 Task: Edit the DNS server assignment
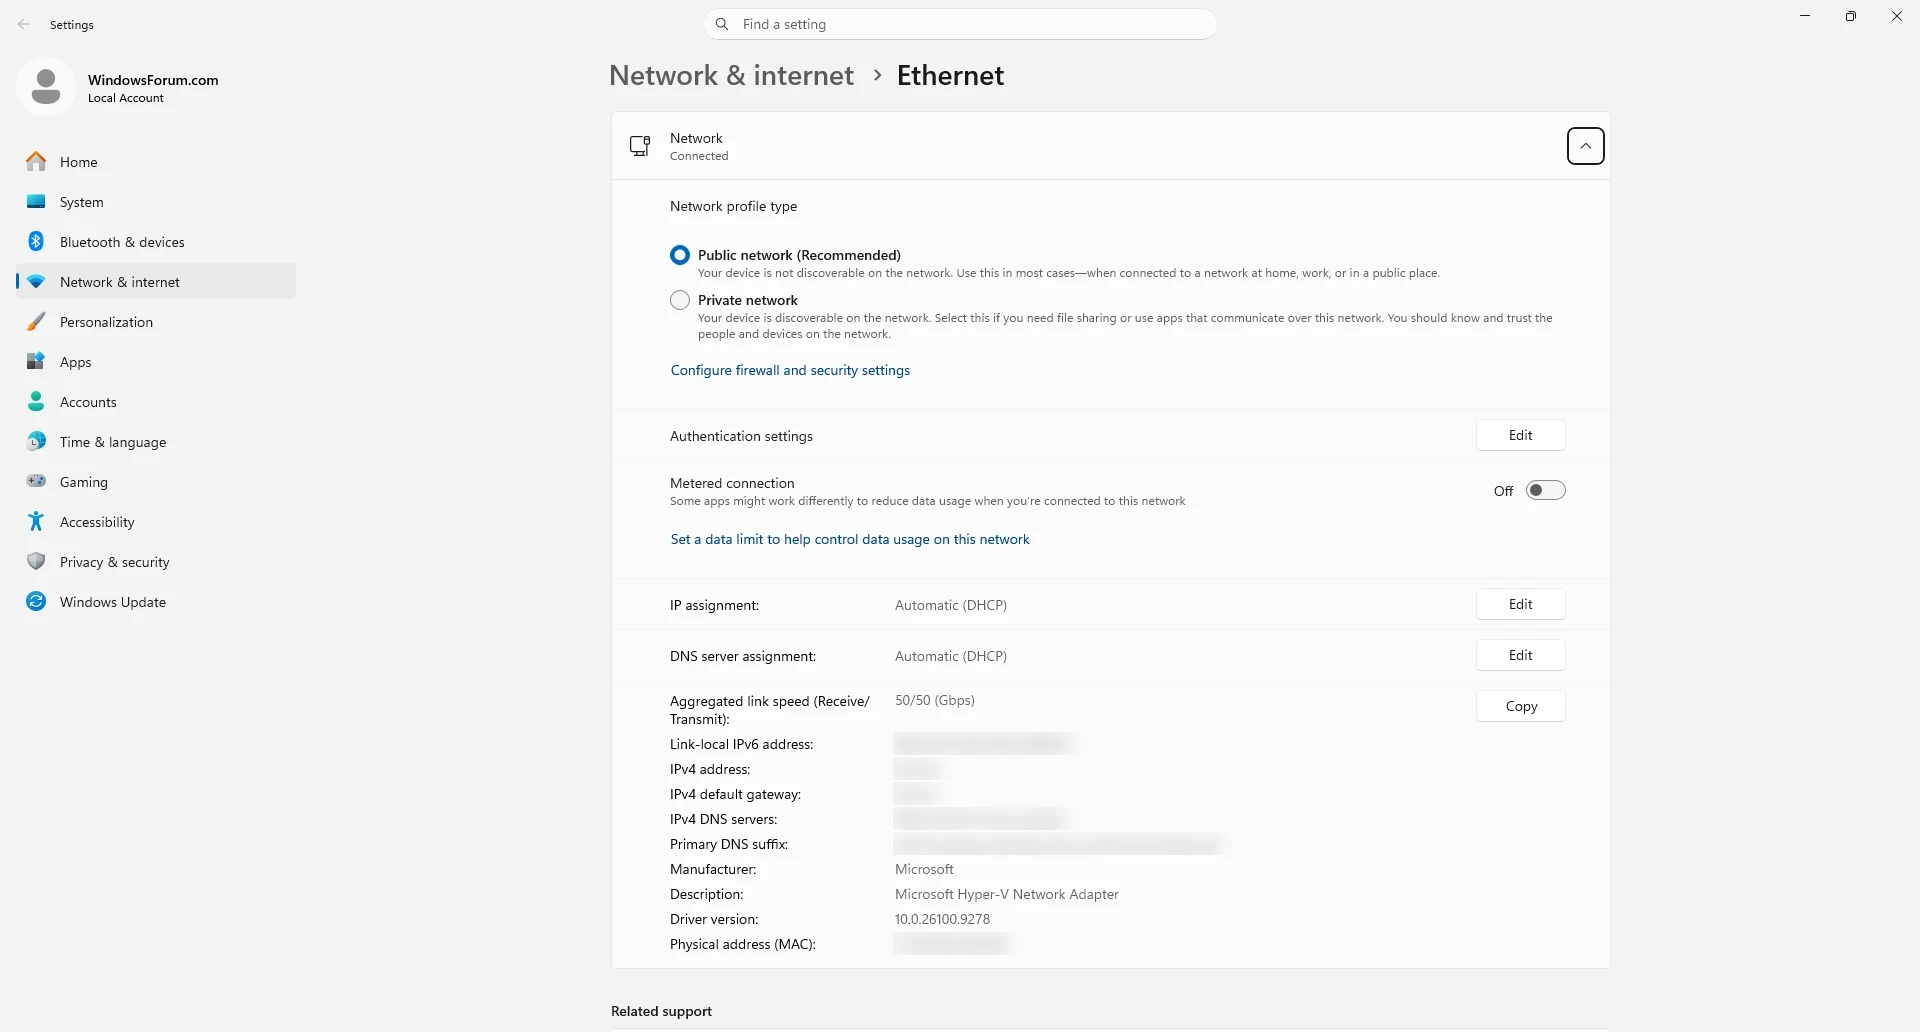pyautogui.click(x=1521, y=655)
